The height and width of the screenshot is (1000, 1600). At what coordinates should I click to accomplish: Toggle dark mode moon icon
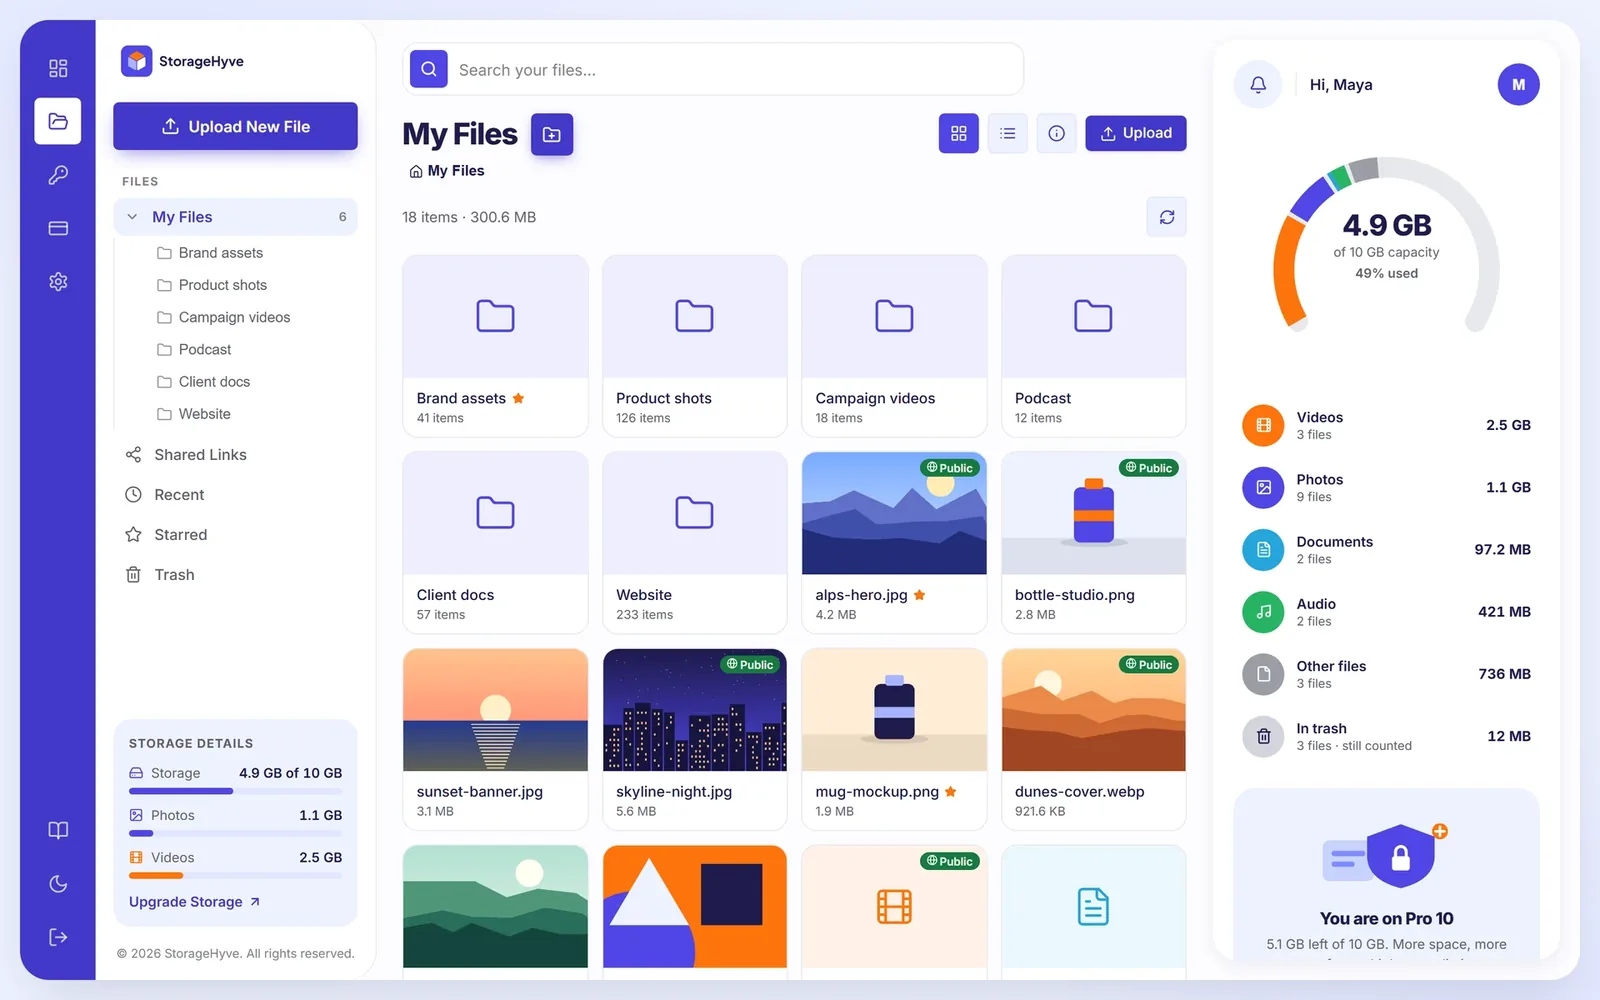click(x=58, y=884)
